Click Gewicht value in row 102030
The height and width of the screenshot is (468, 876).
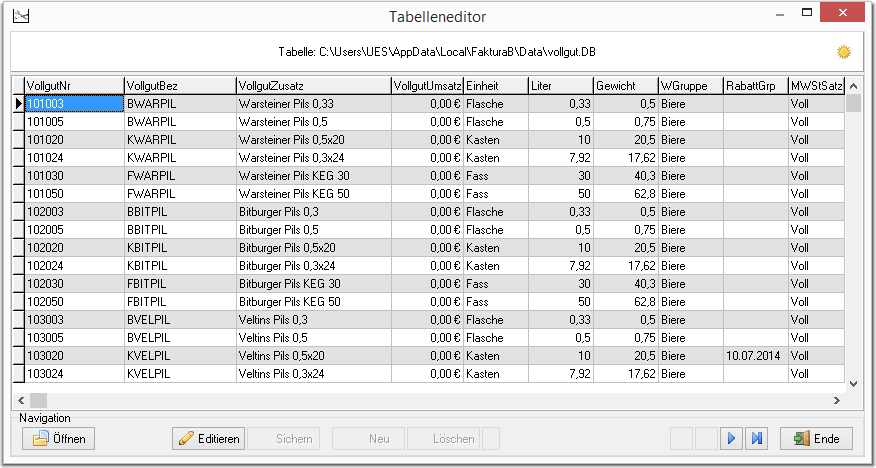click(x=626, y=284)
